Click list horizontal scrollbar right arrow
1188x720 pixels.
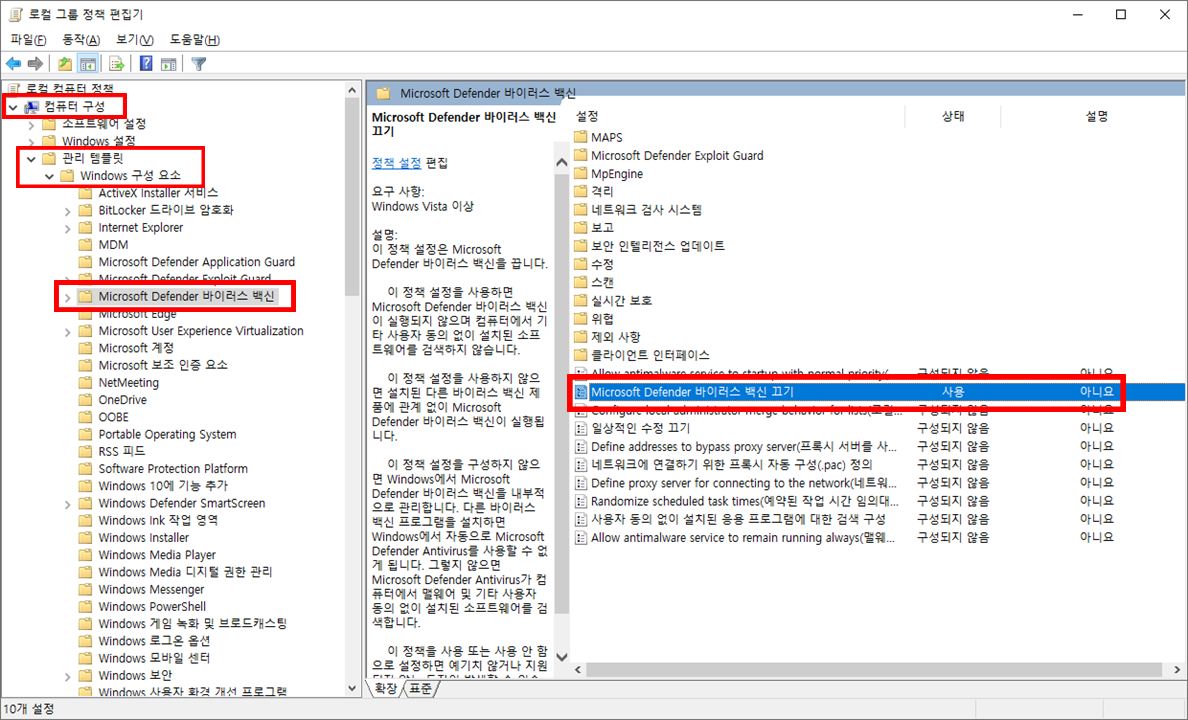(x=1177, y=670)
